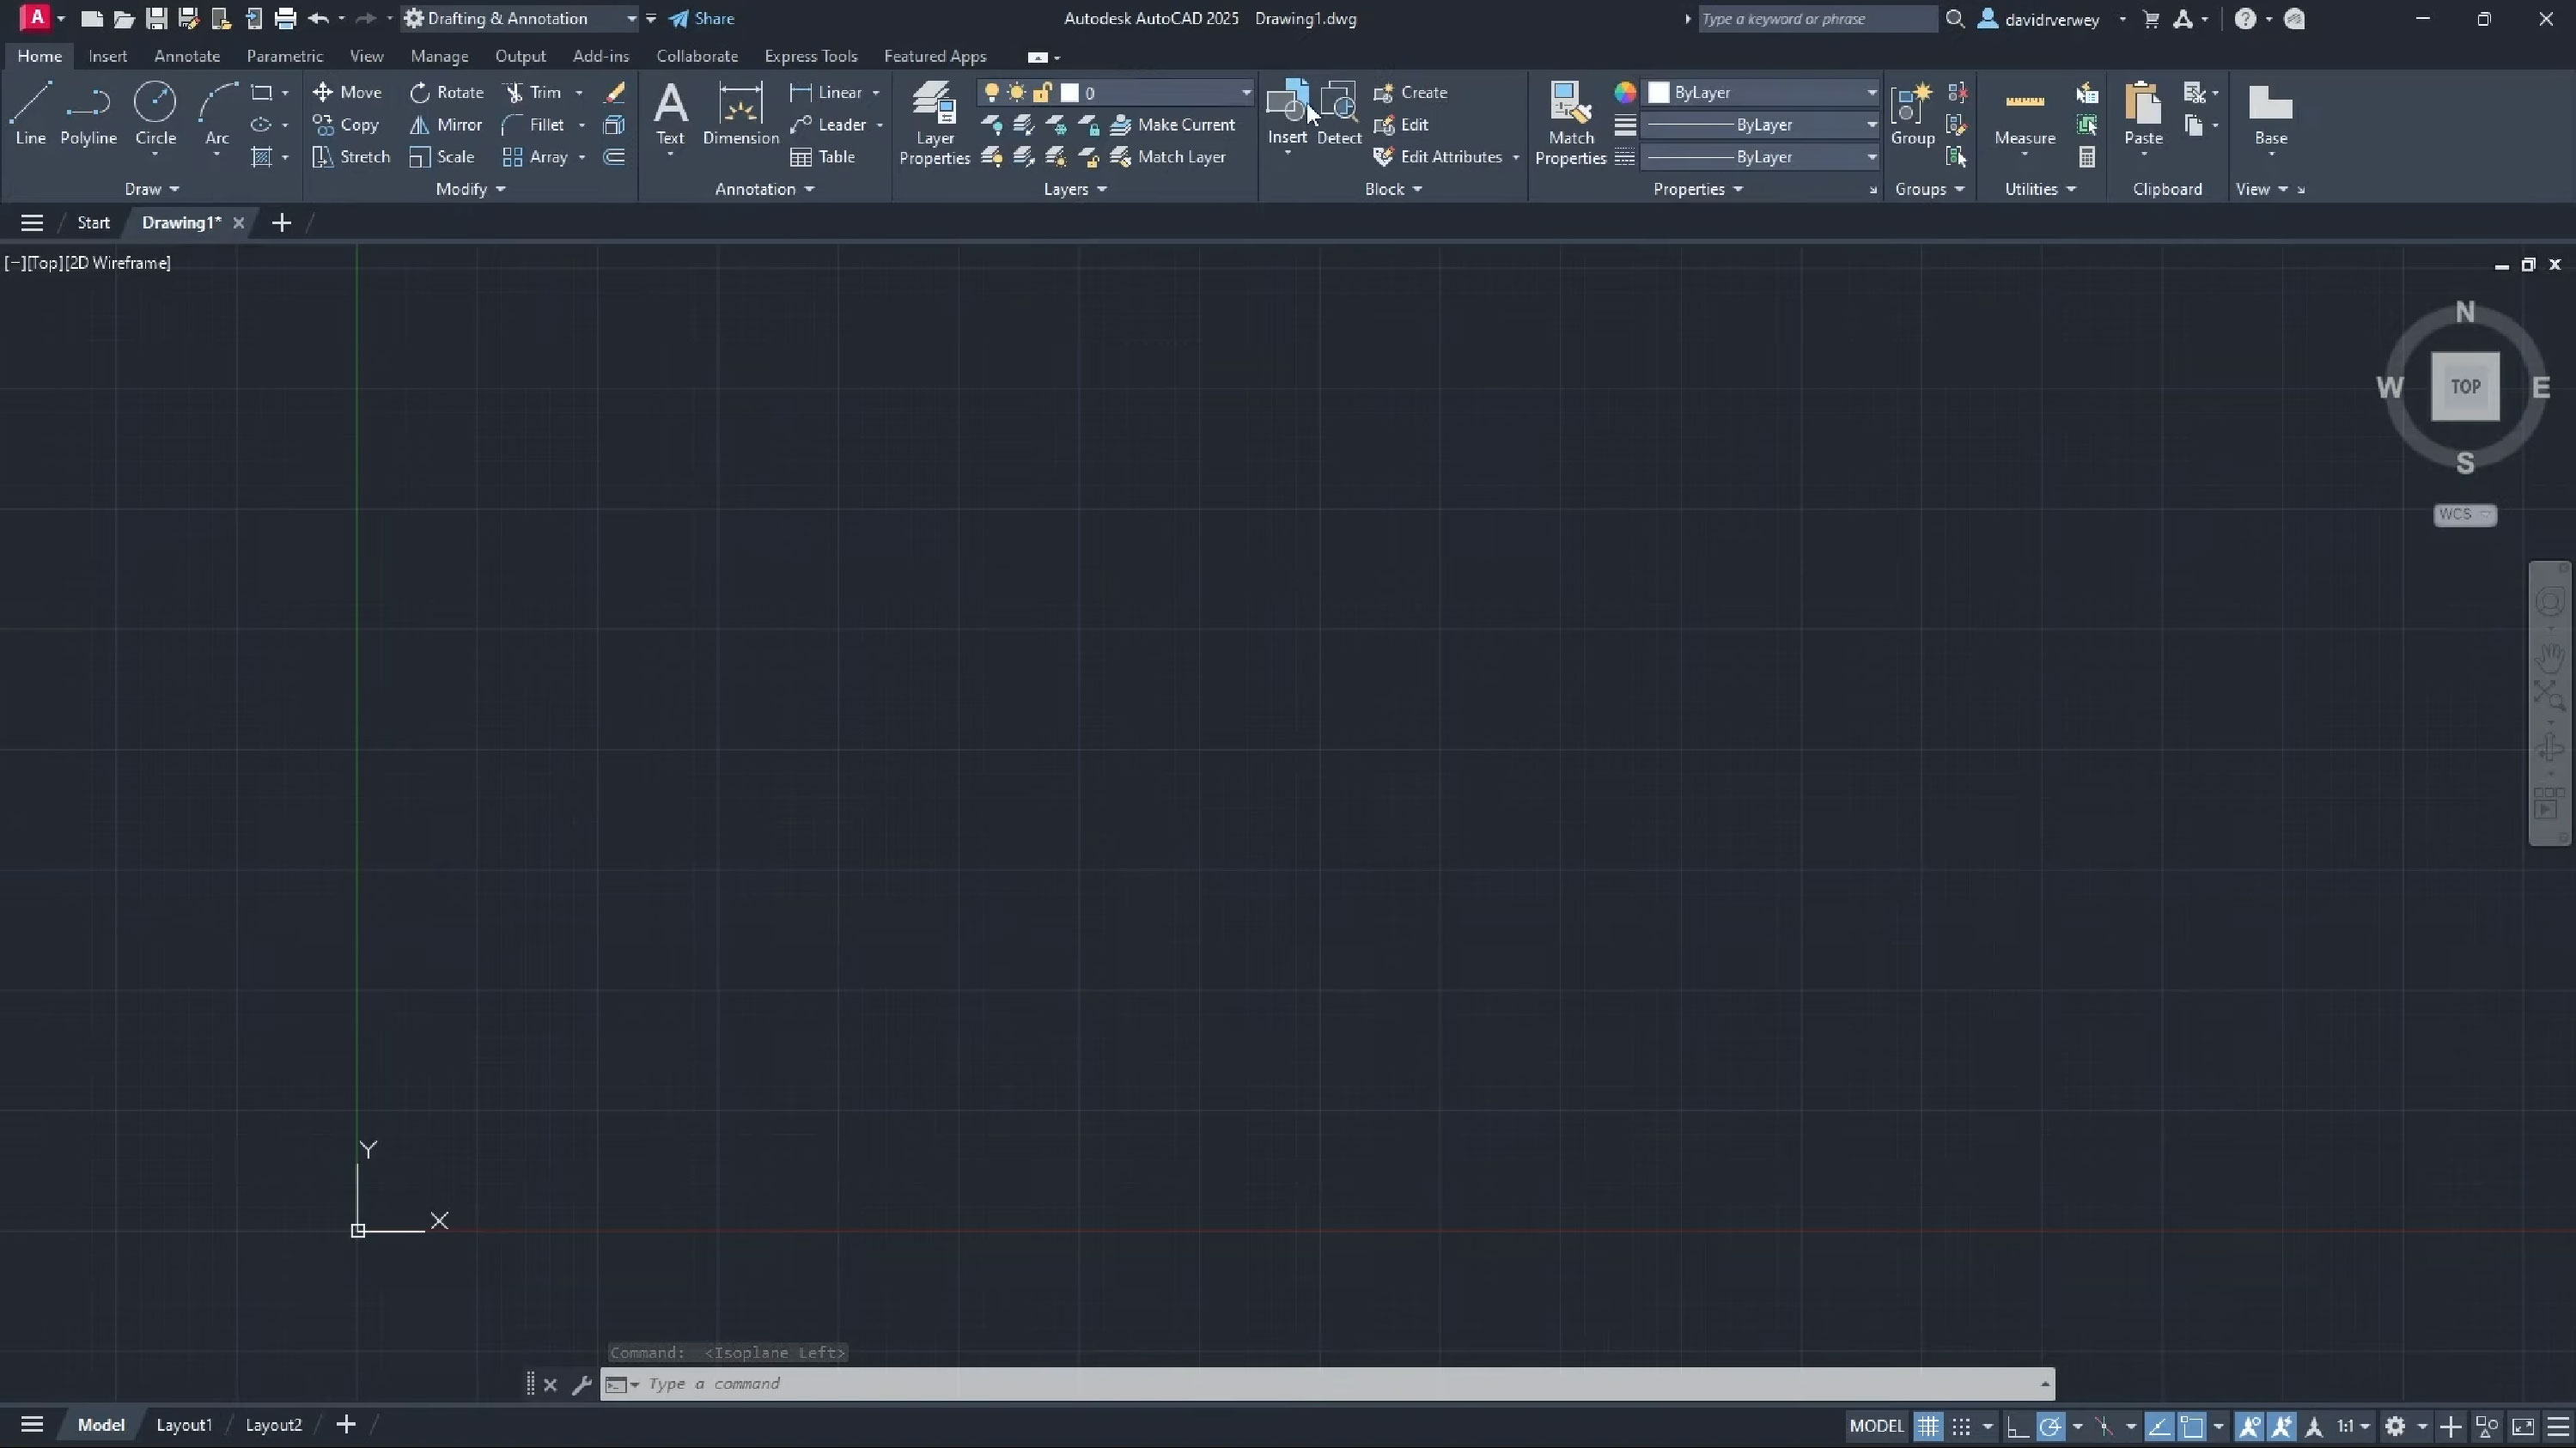2576x1448 pixels.
Task: Switch to the Annotate ribbon tab
Action: (186, 56)
